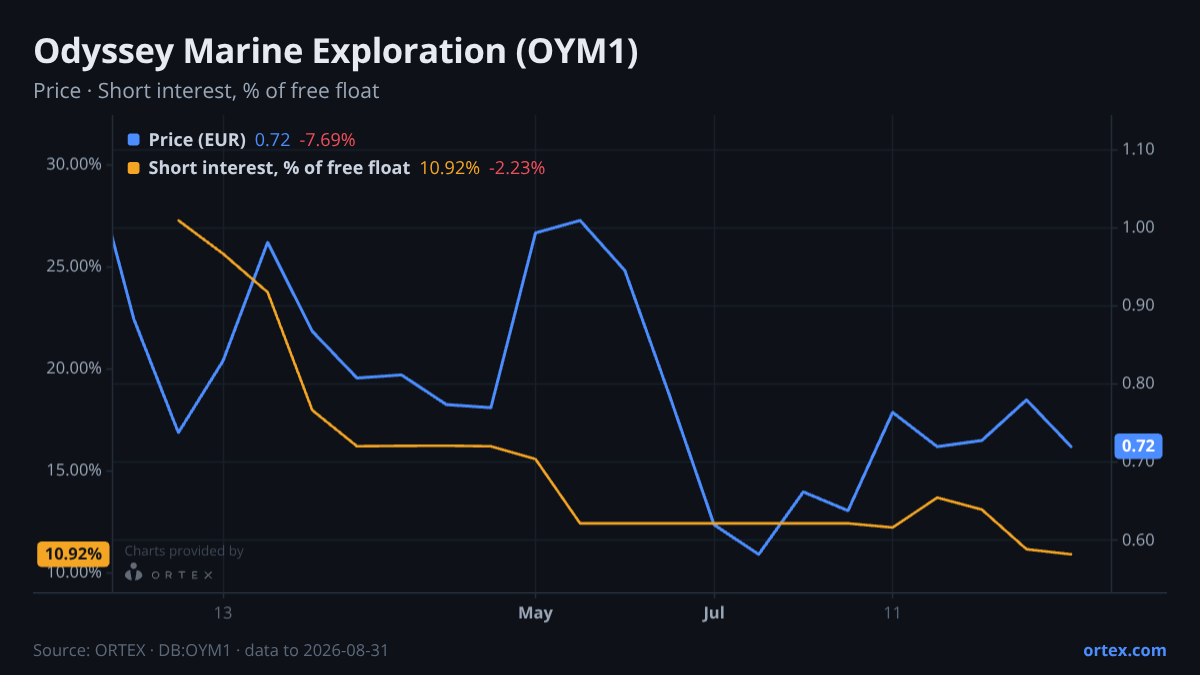The image size is (1200, 675).
Task: Click the 20.00% left axis label
Action: click(x=74, y=368)
